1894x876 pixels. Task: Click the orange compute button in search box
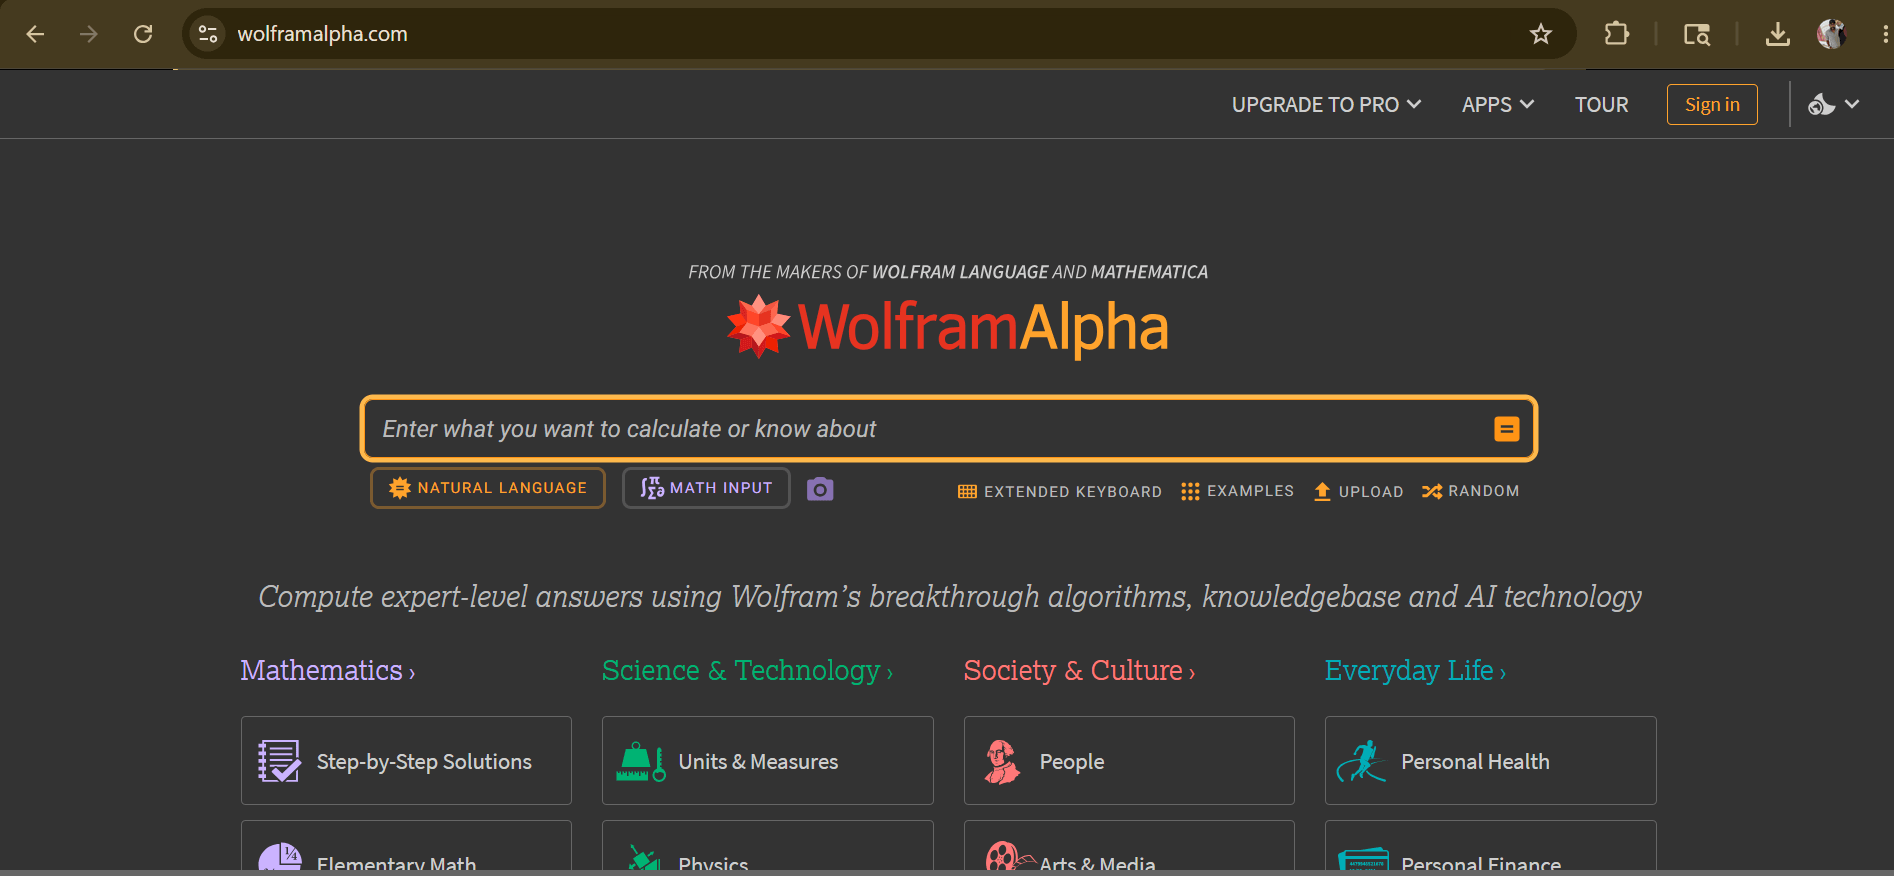point(1506,429)
